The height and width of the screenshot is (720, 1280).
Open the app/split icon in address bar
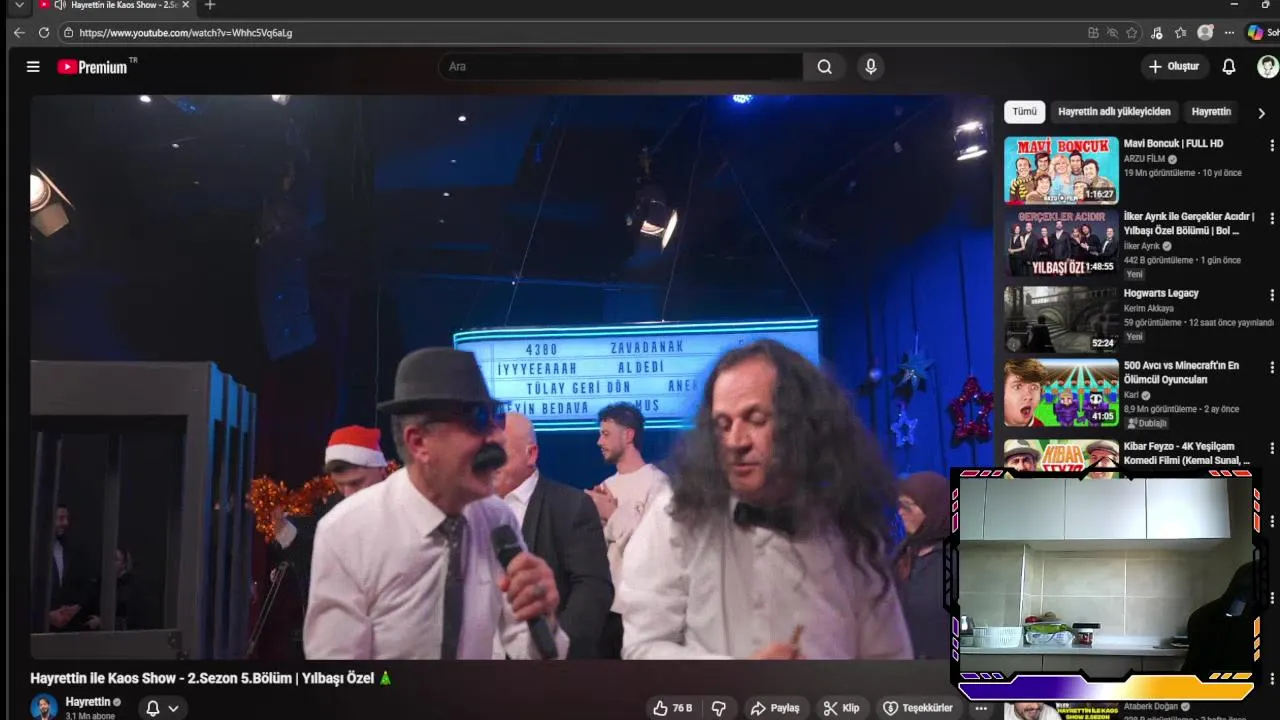[x=1093, y=32]
